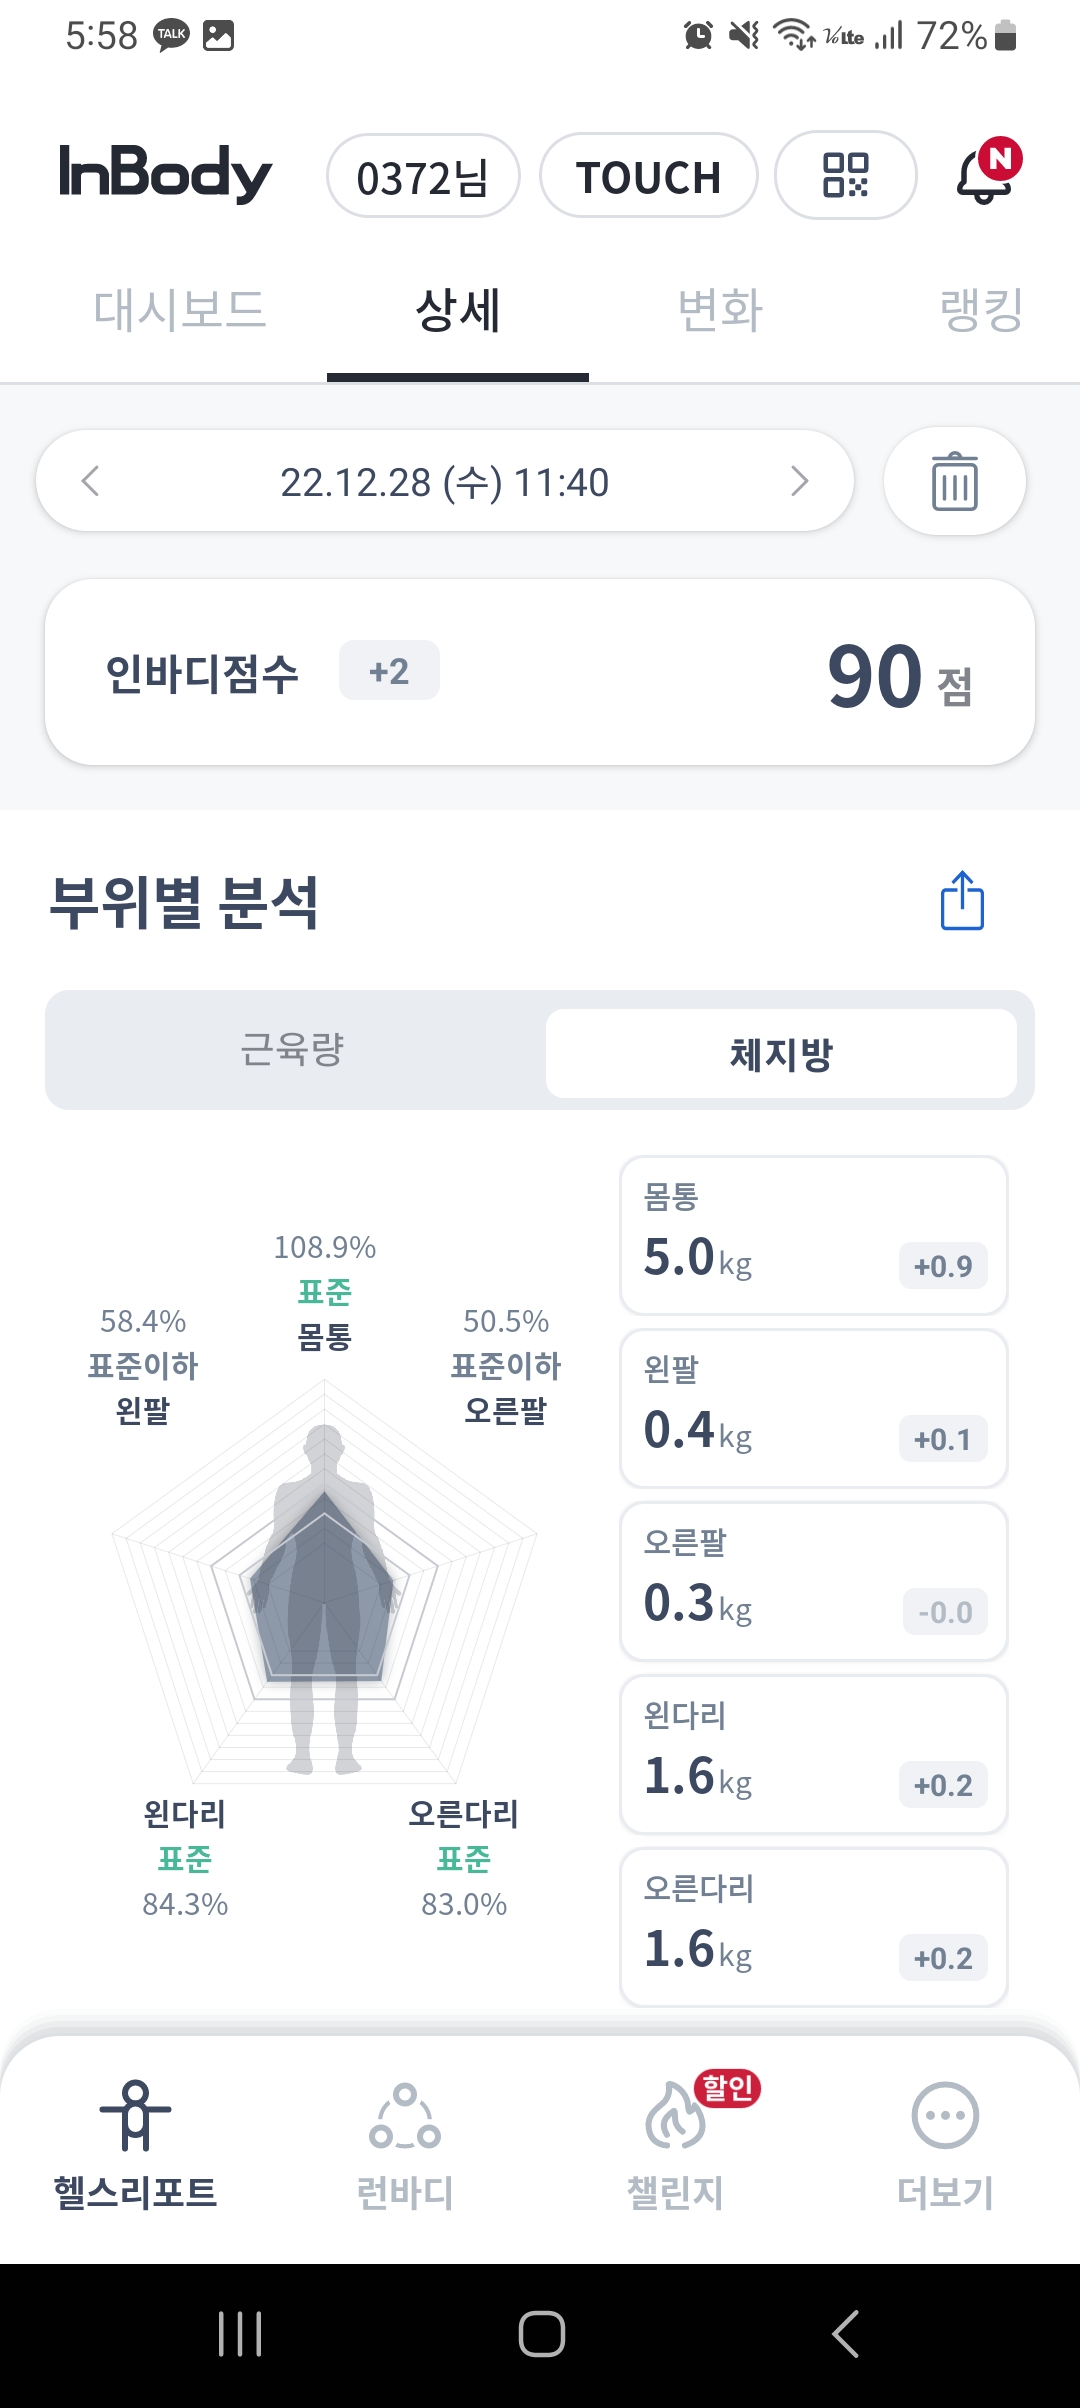Switch segment to 근육량

tap(293, 1050)
